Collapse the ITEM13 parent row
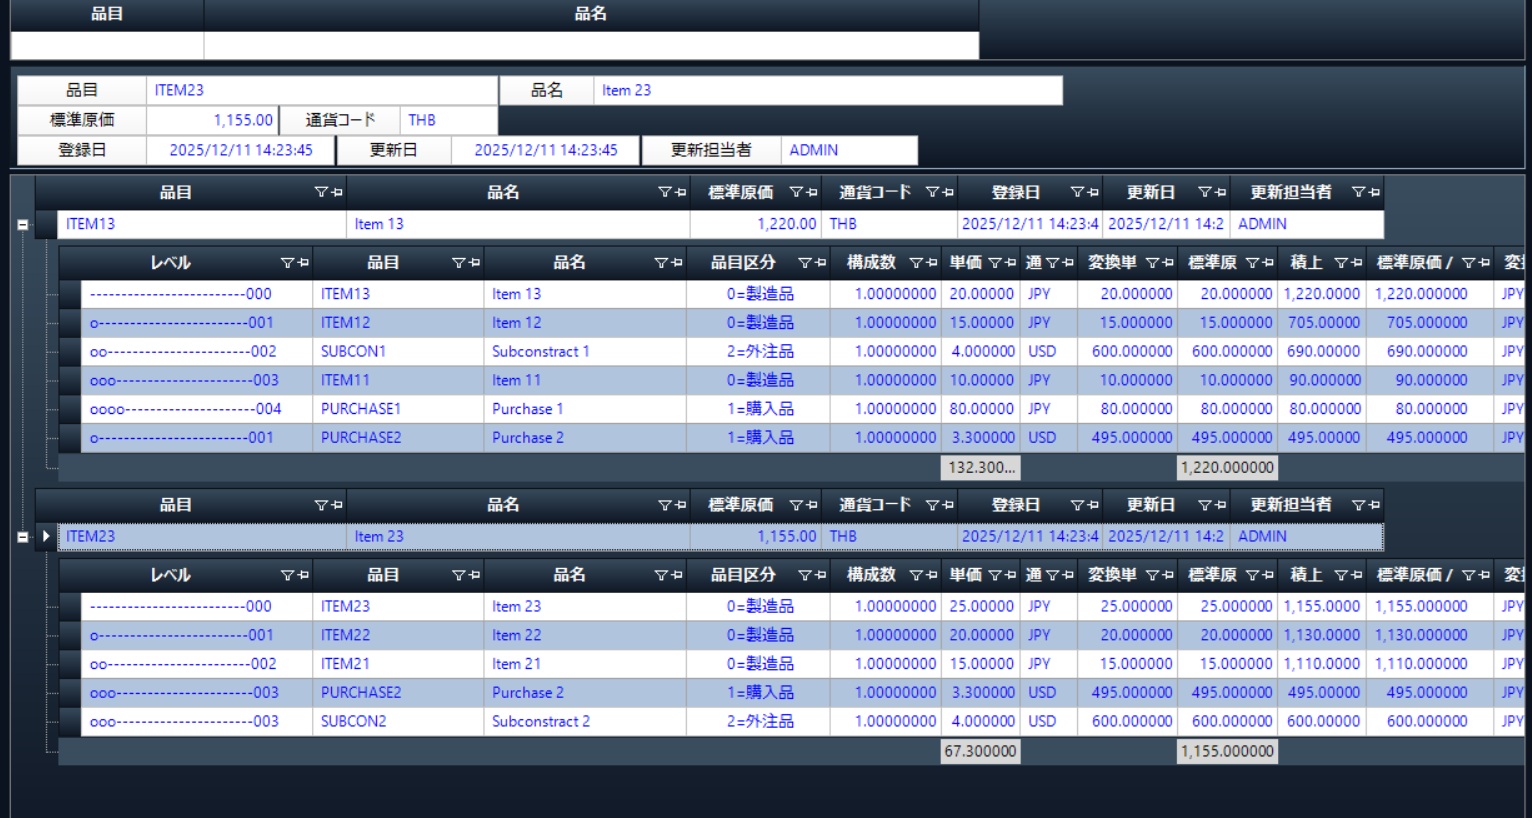This screenshot has height=818, width=1532. tap(23, 225)
